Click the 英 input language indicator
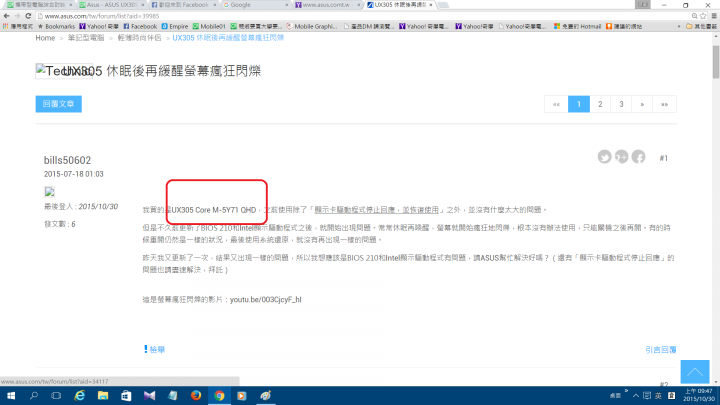 (x=658, y=395)
